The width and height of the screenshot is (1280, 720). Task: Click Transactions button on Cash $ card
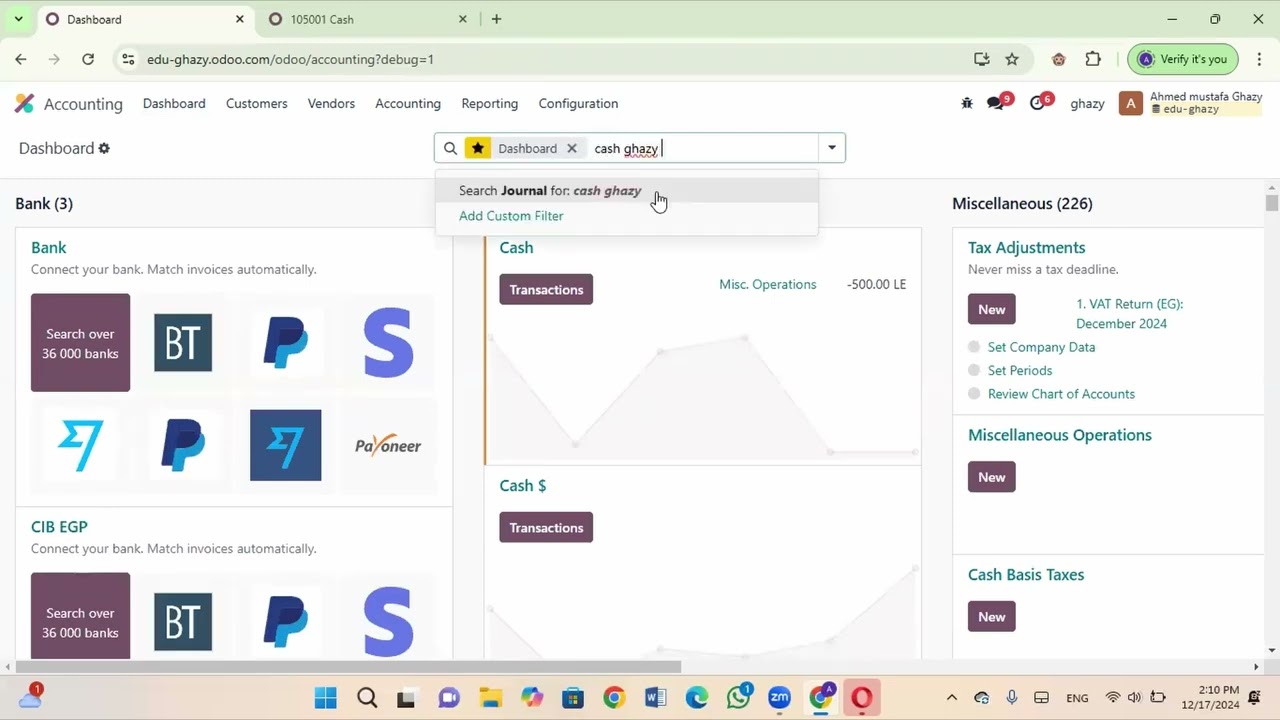click(x=546, y=527)
